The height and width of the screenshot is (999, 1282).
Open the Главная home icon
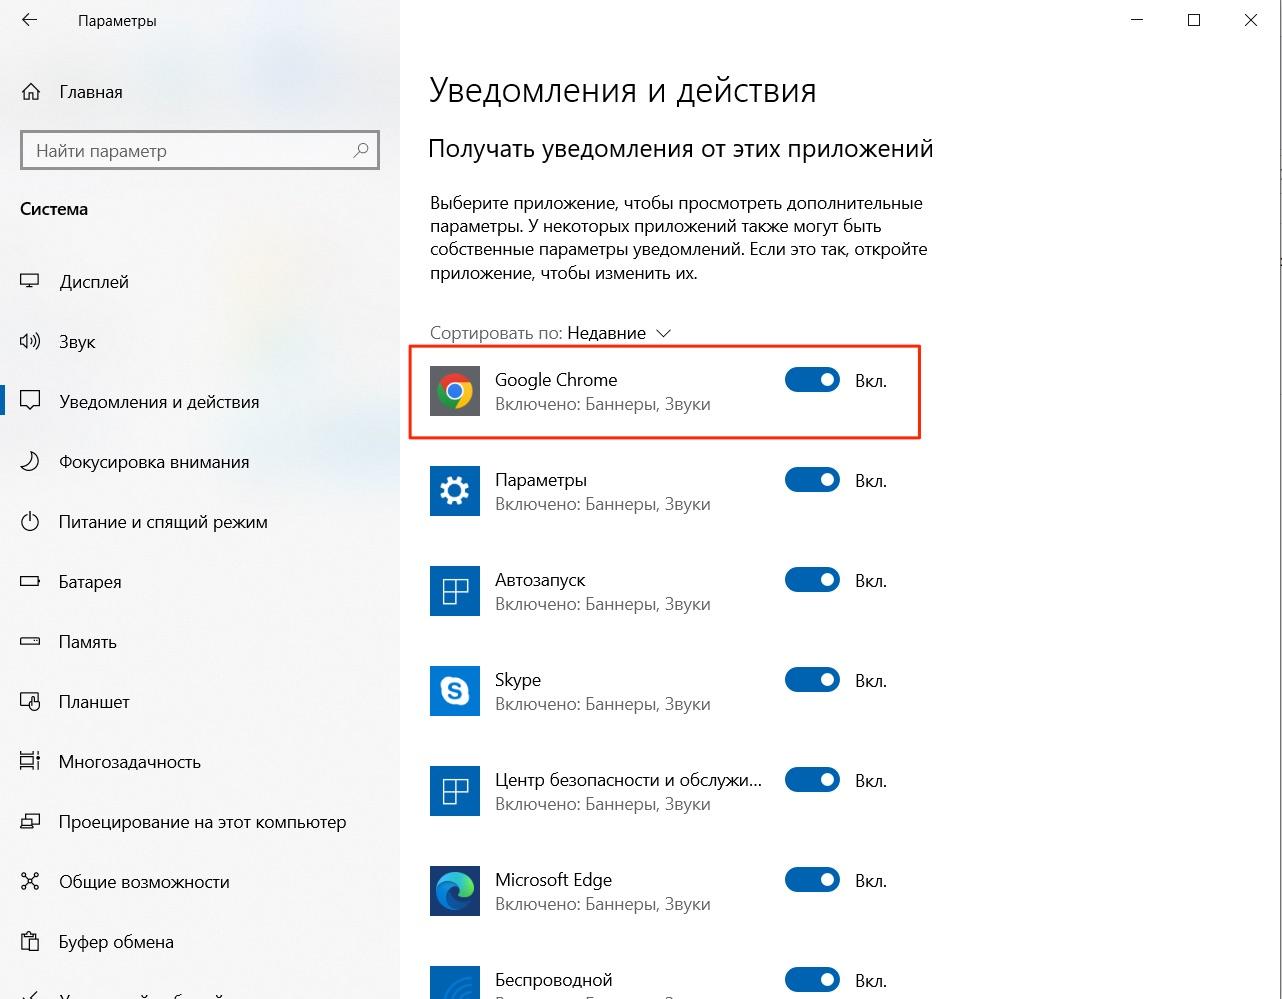click(x=31, y=92)
